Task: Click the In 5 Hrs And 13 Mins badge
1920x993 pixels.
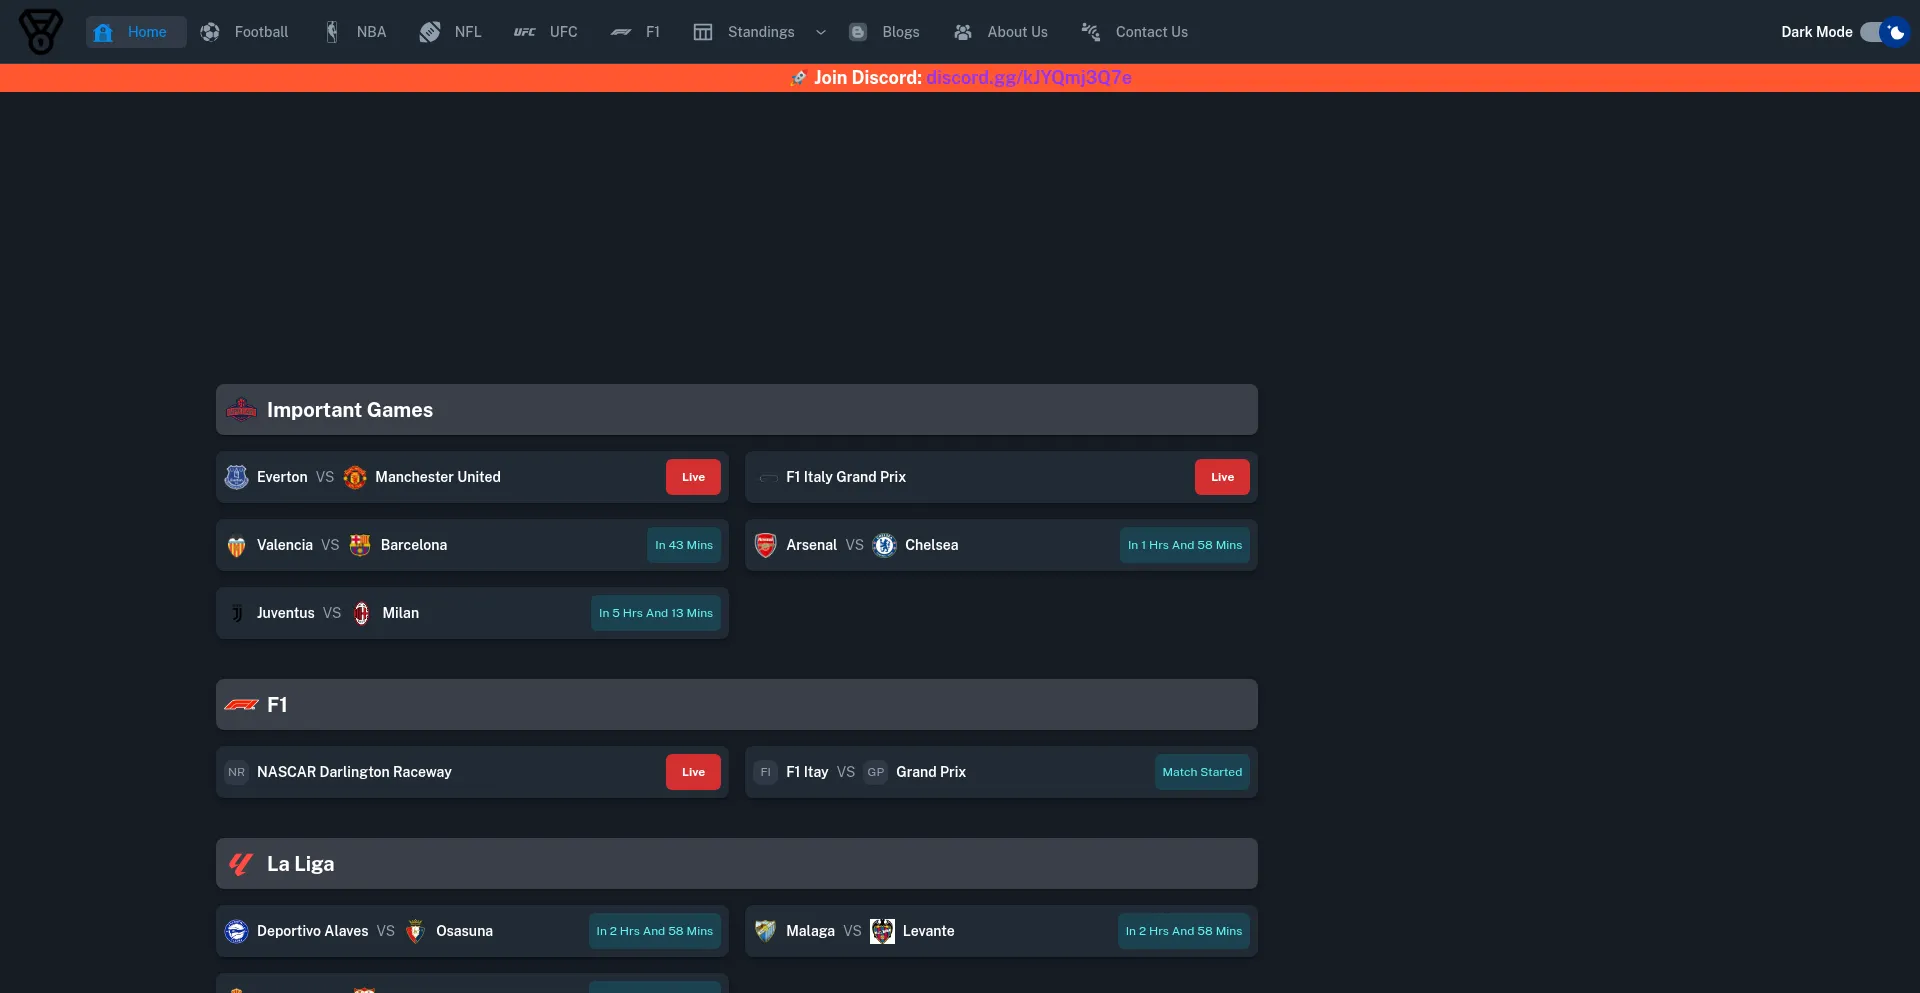Action: tap(656, 613)
